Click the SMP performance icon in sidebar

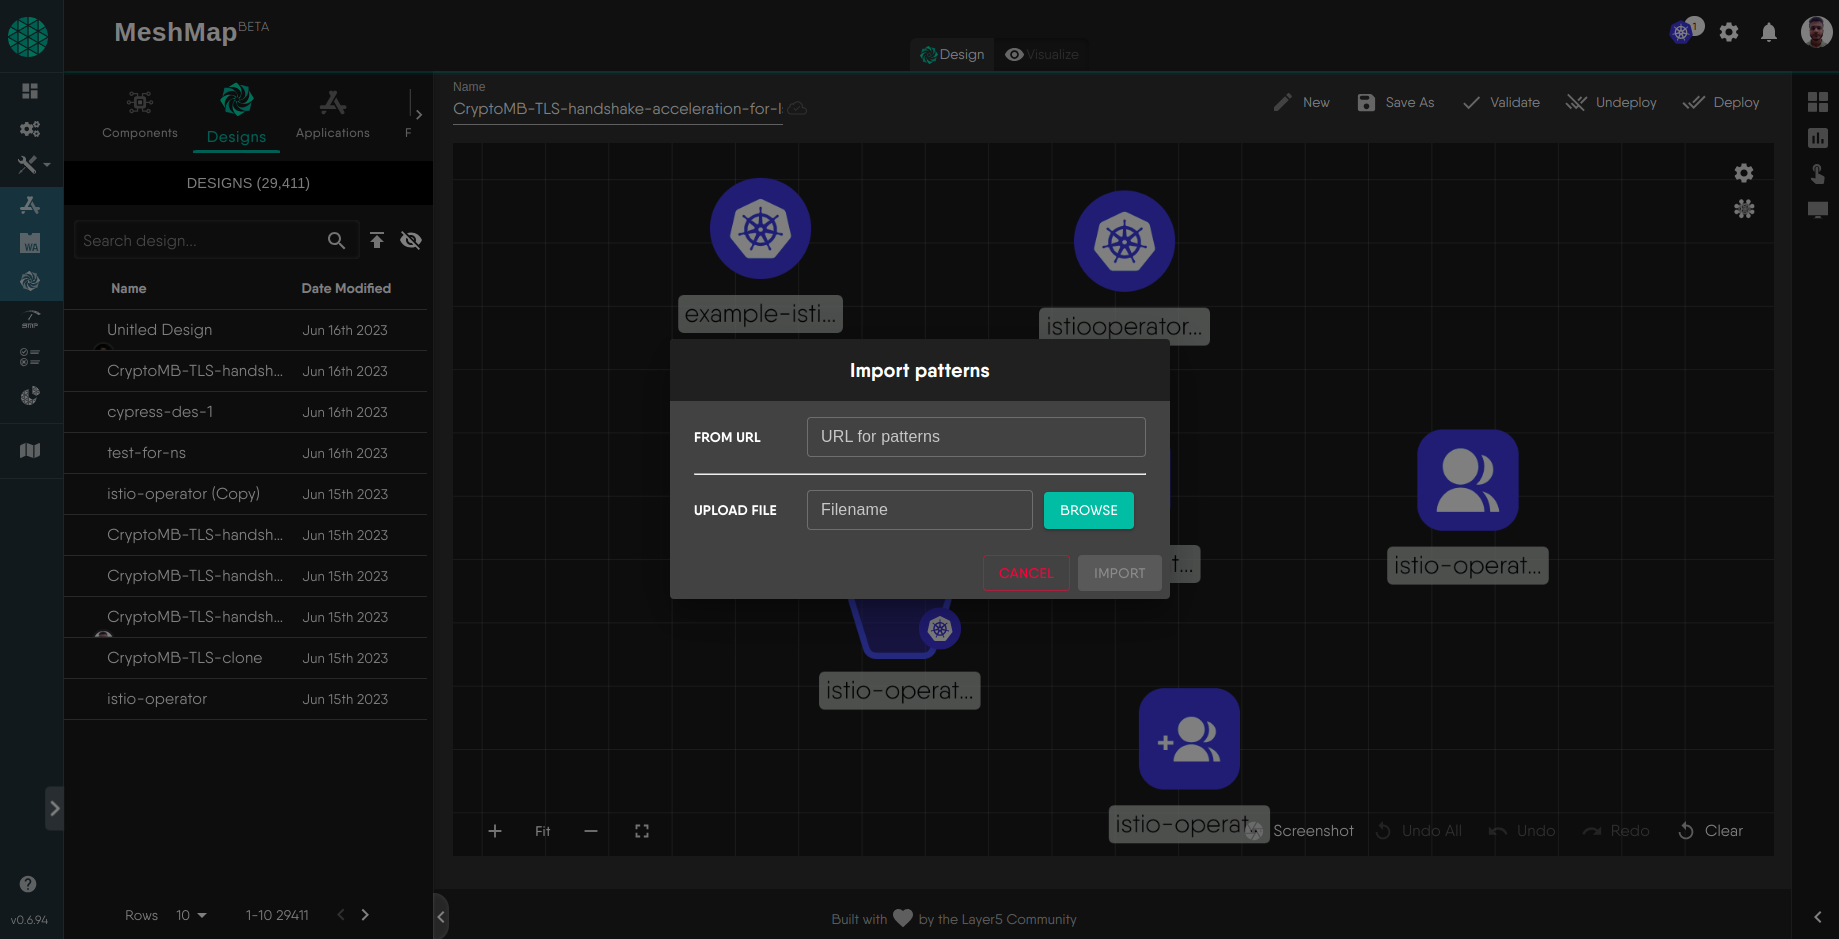pyautogui.click(x=30, y=320)
